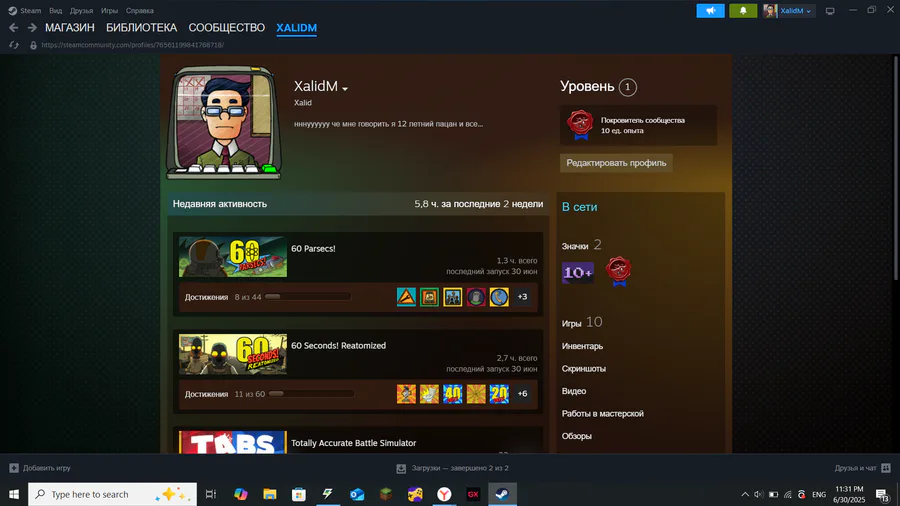
Task: Reload the profile page
Action: 14,45
